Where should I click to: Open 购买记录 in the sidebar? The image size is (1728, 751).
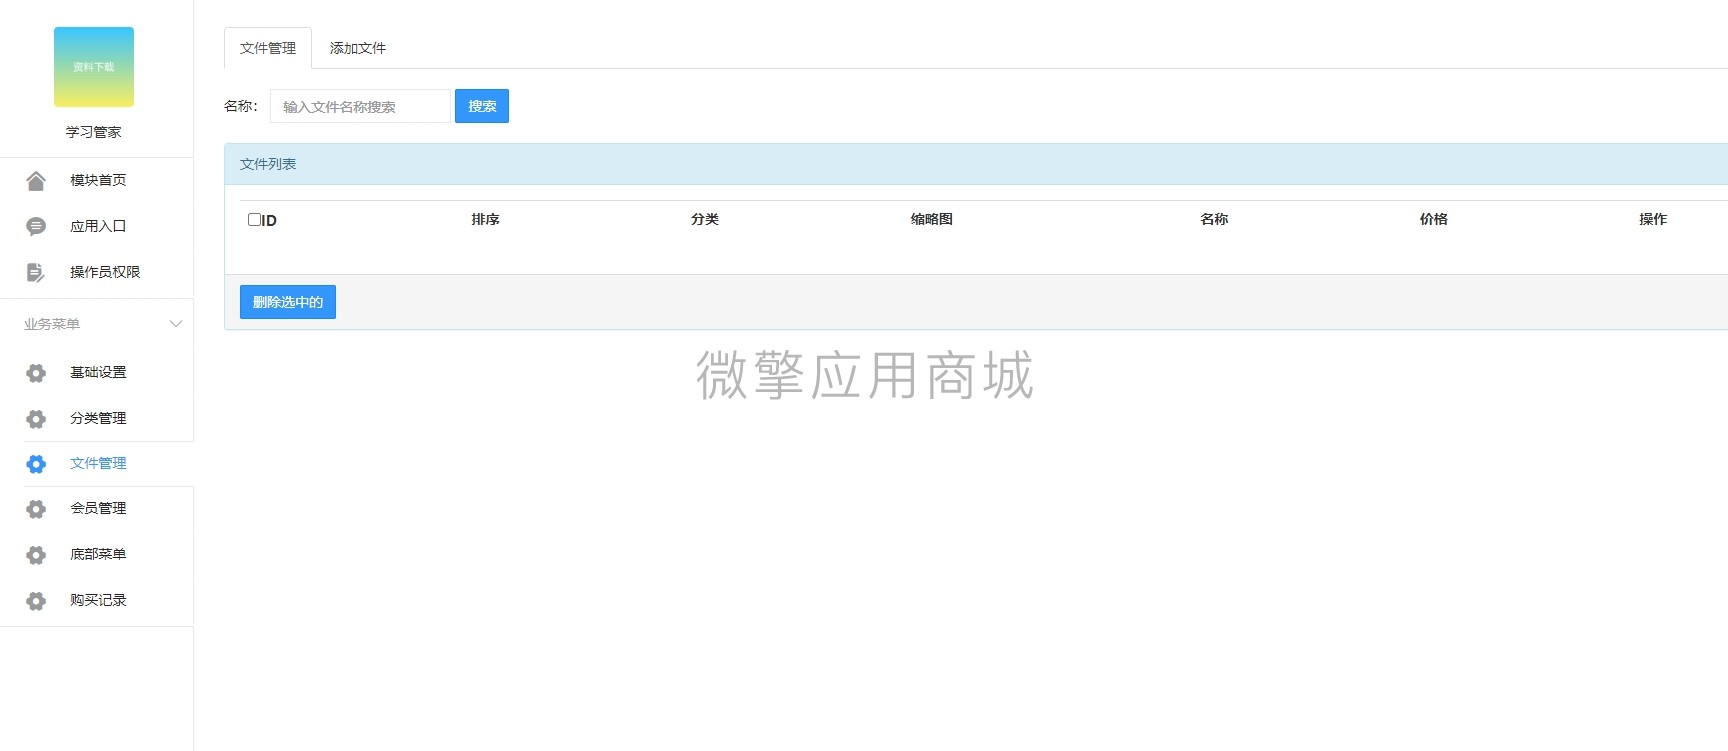point(98,600)
